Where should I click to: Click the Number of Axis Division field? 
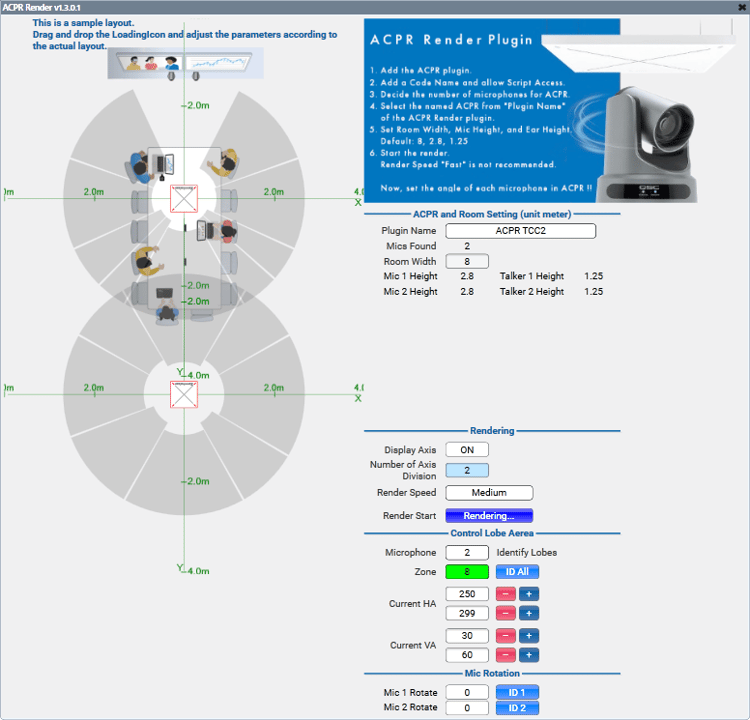(467, 470)
